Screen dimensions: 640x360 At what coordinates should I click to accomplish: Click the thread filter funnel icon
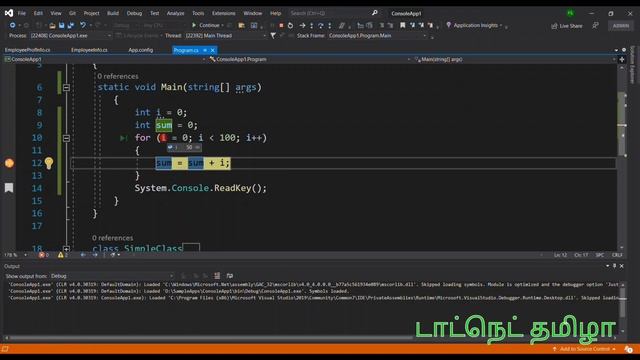tap(273, 36)
